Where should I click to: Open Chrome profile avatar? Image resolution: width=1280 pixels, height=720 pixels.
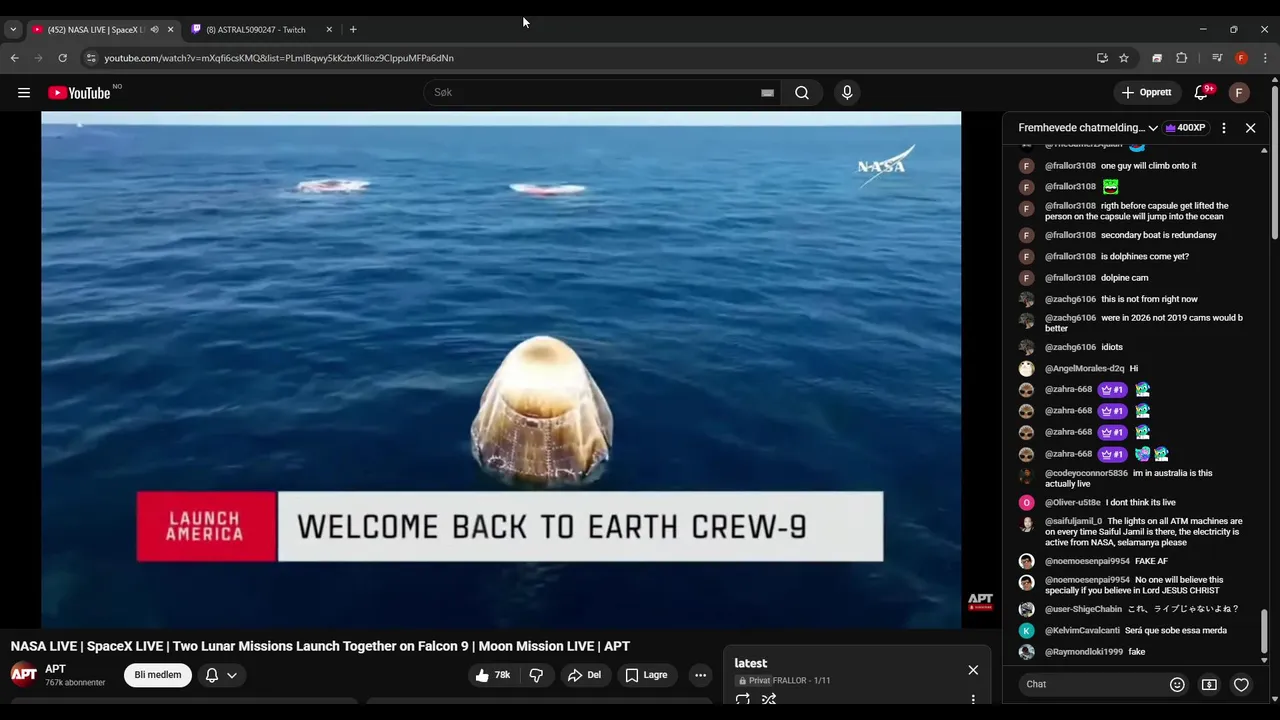coord(1241,58)
